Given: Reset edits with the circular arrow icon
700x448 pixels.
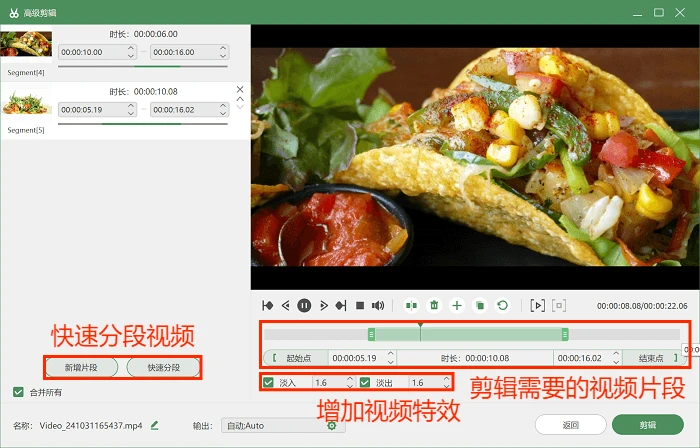Looking at the screenshot, I should coord(503,306).
